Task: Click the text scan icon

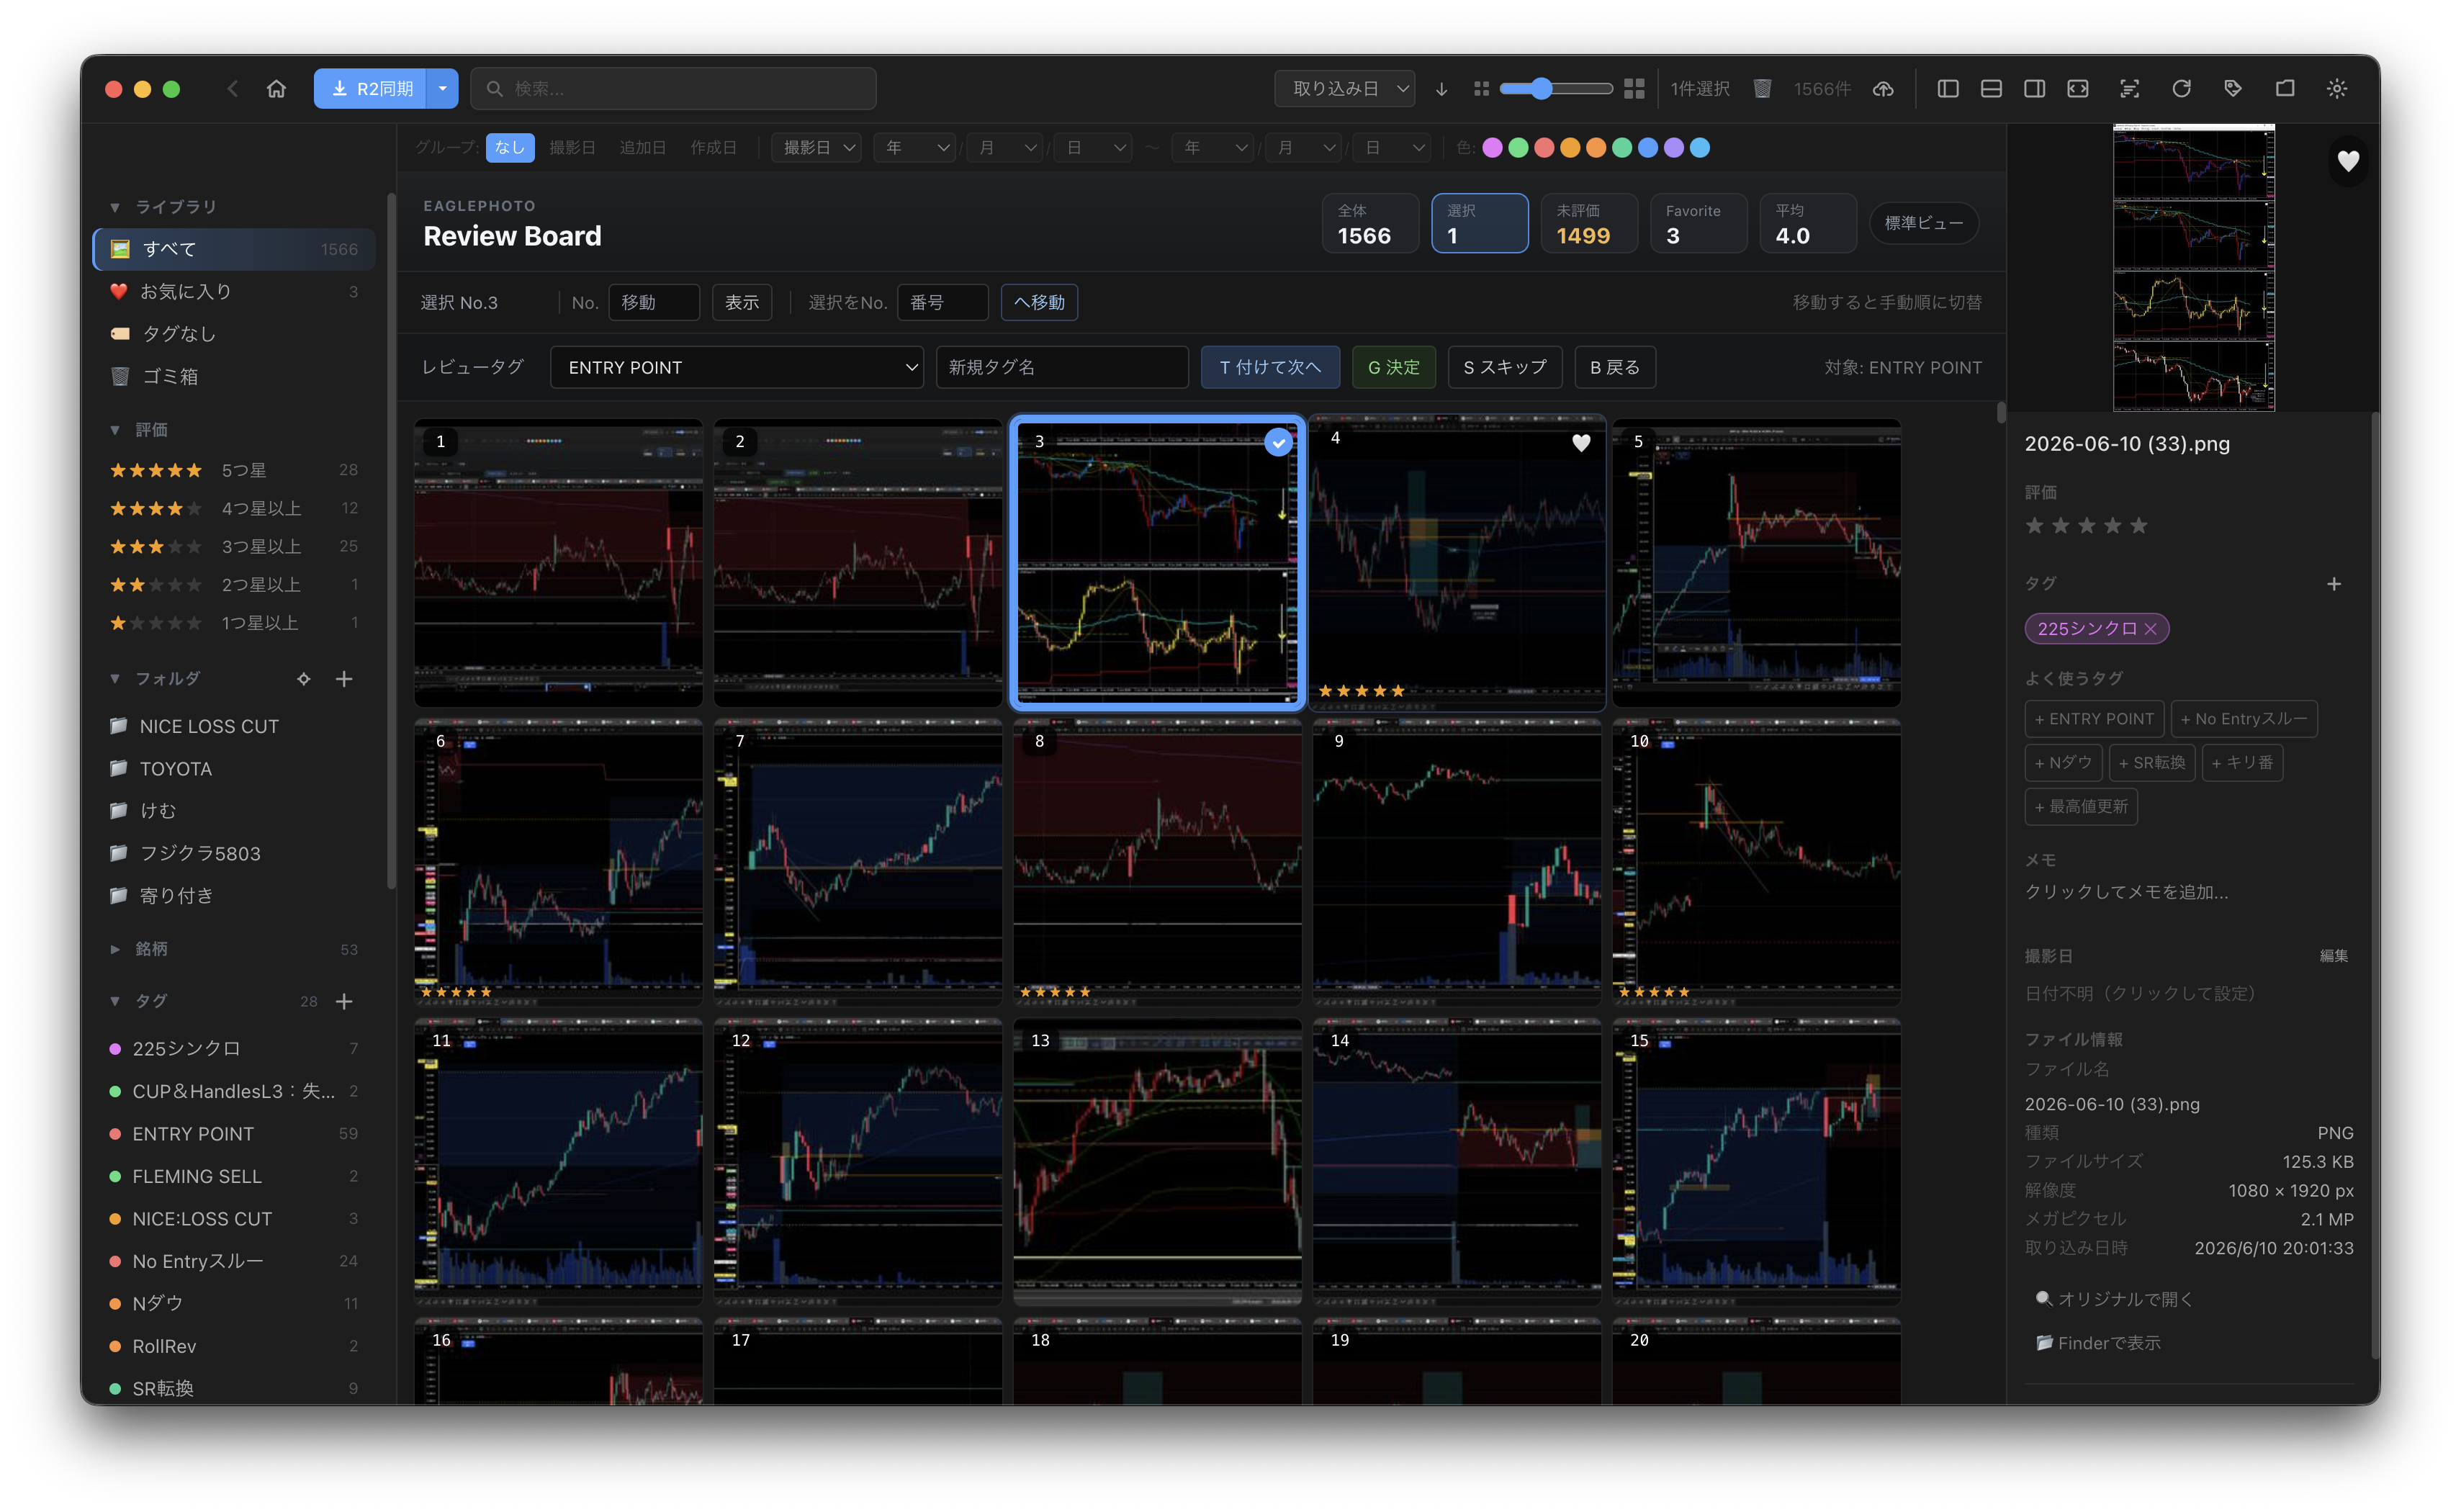Action: click(2129, 89)
